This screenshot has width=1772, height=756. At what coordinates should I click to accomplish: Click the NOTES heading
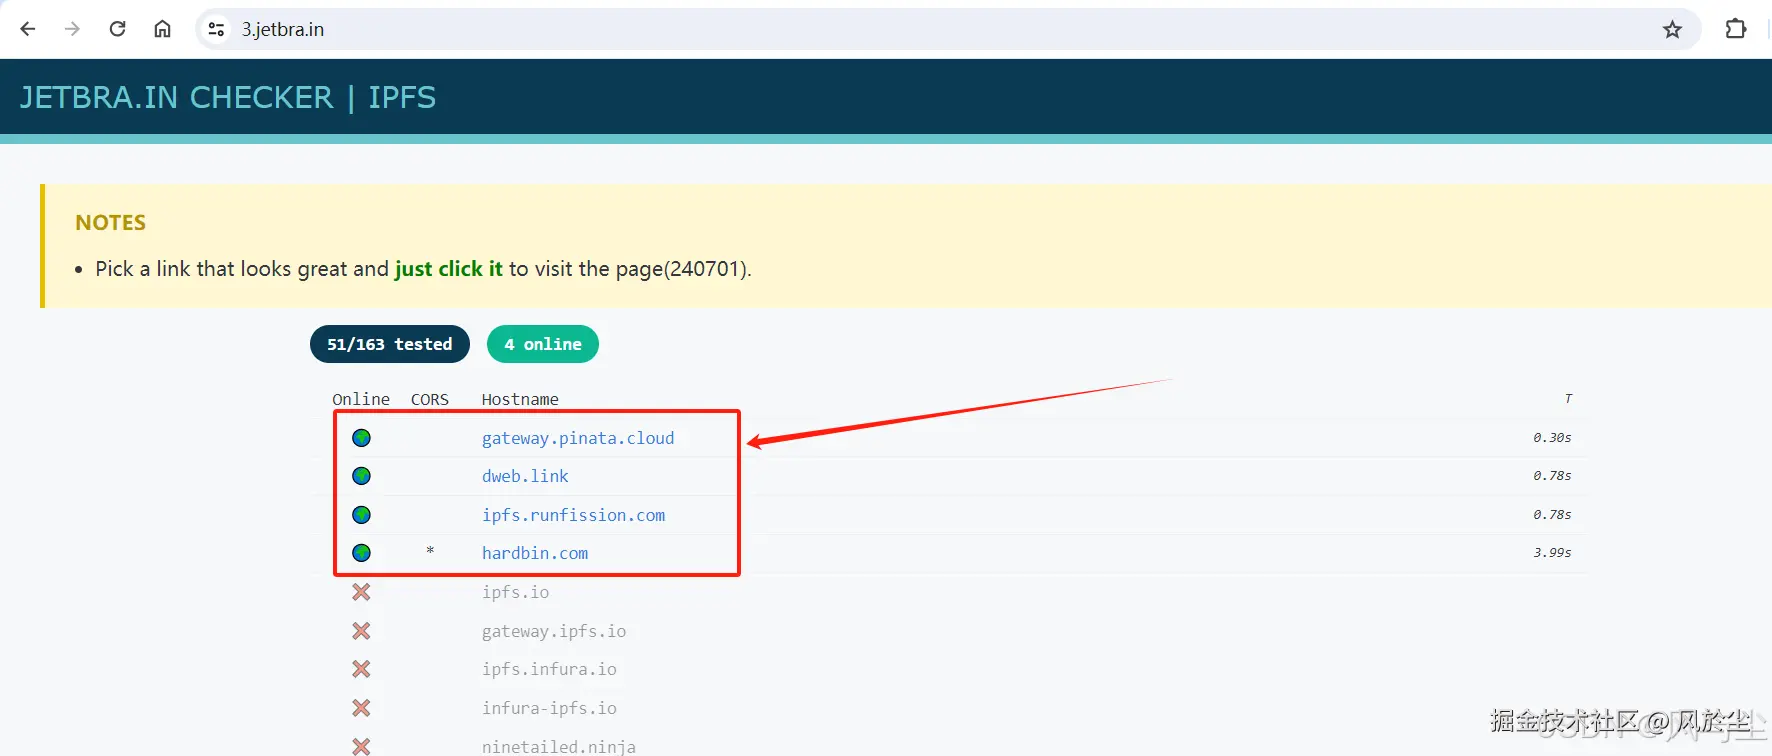click(111, 223)
